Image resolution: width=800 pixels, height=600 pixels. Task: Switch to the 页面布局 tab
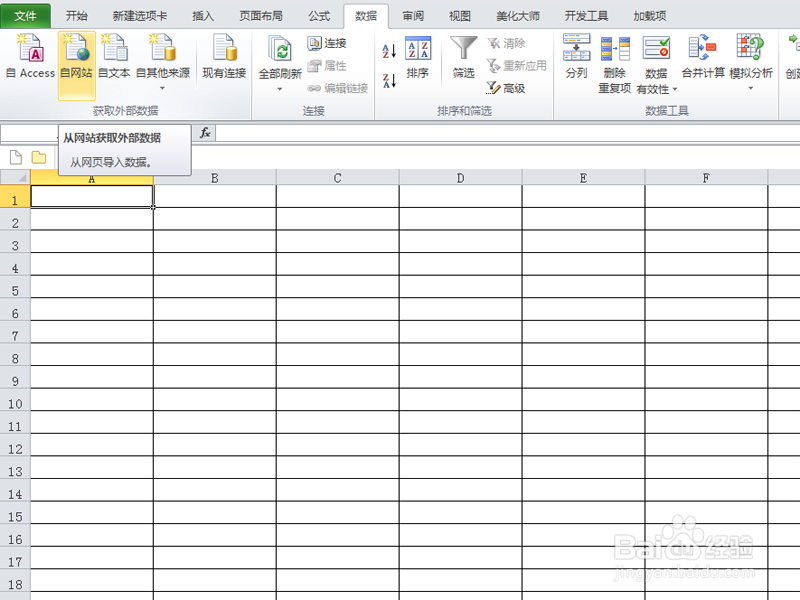(261, 16)
